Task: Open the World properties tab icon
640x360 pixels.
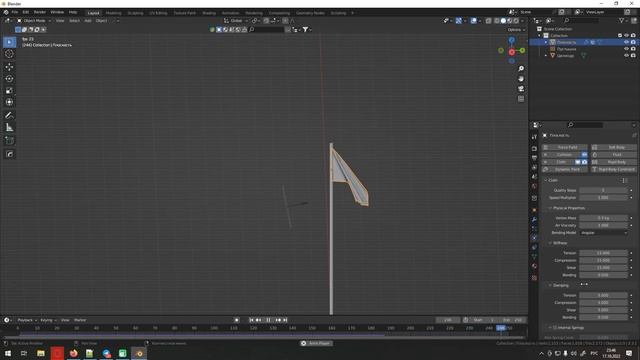Action: [534, 186]
